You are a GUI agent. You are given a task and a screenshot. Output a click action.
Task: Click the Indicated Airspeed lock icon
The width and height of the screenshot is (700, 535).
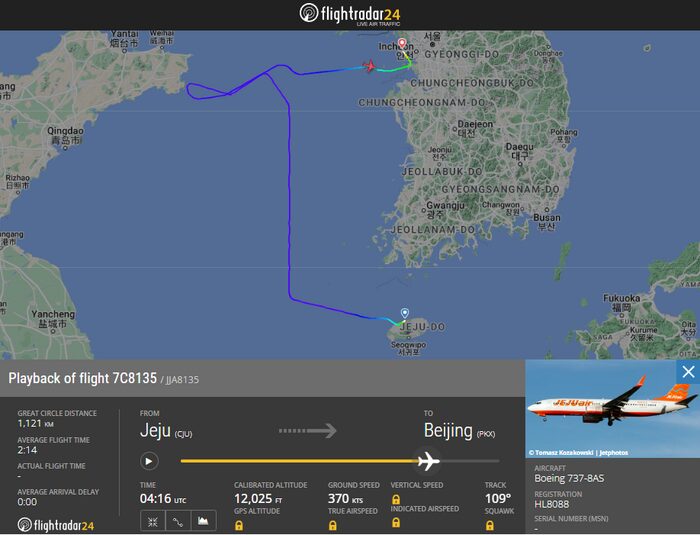[x=396, y=522]
